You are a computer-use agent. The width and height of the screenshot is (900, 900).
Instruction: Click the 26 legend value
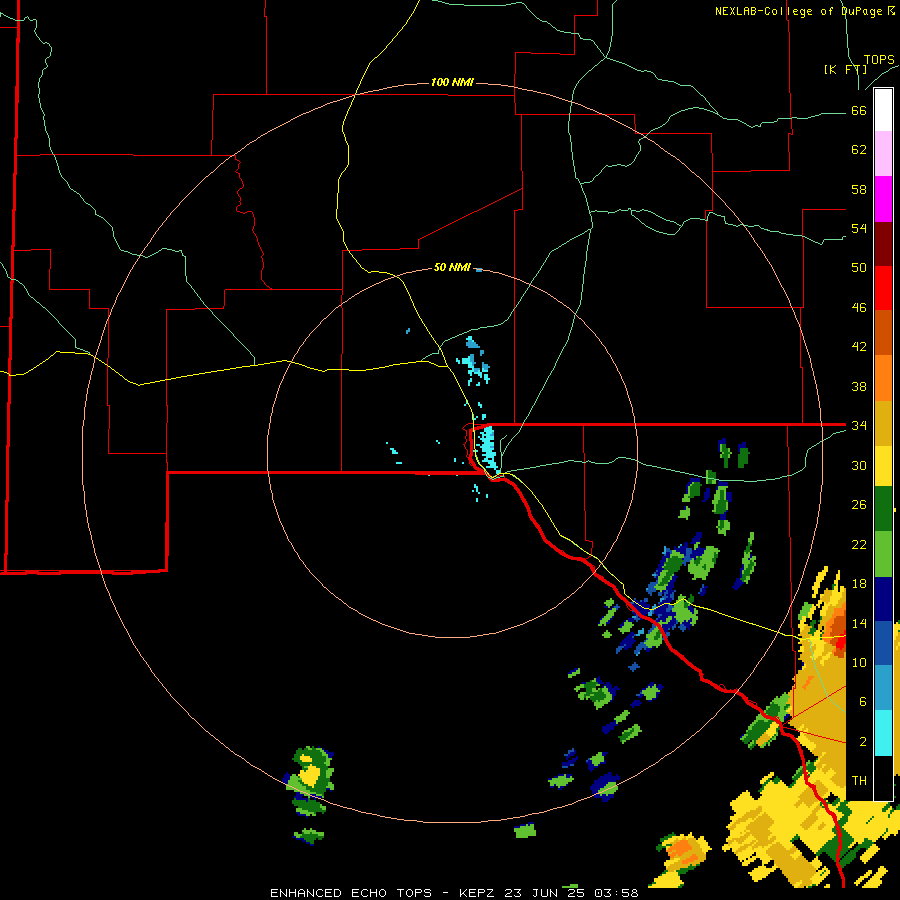click(x=859, y=505)
